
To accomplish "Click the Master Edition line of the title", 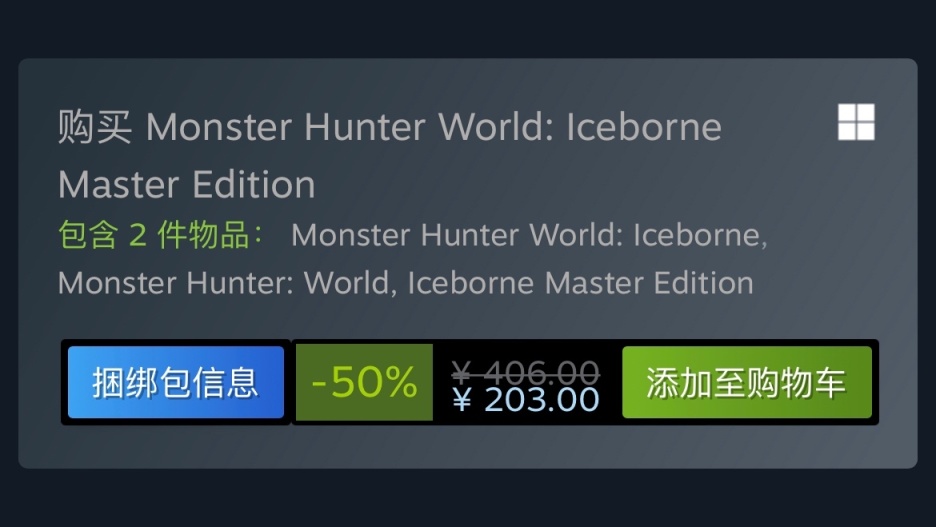I will pyautogui.click(x=187, y=184).
